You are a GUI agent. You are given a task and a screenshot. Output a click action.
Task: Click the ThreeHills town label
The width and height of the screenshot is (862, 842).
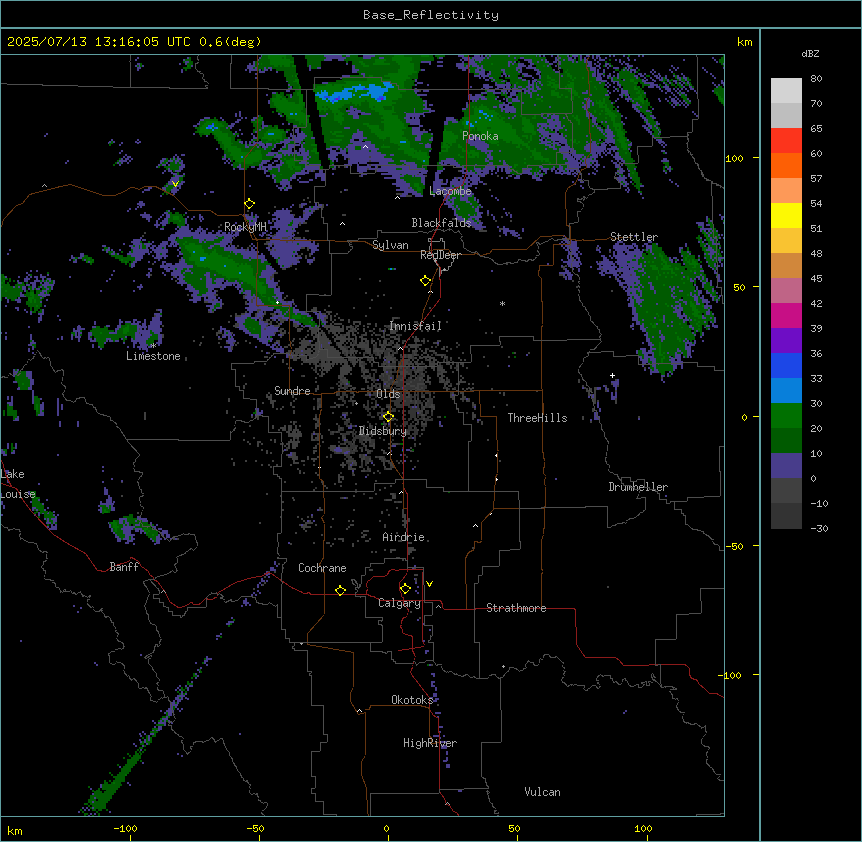pos(537,418)
